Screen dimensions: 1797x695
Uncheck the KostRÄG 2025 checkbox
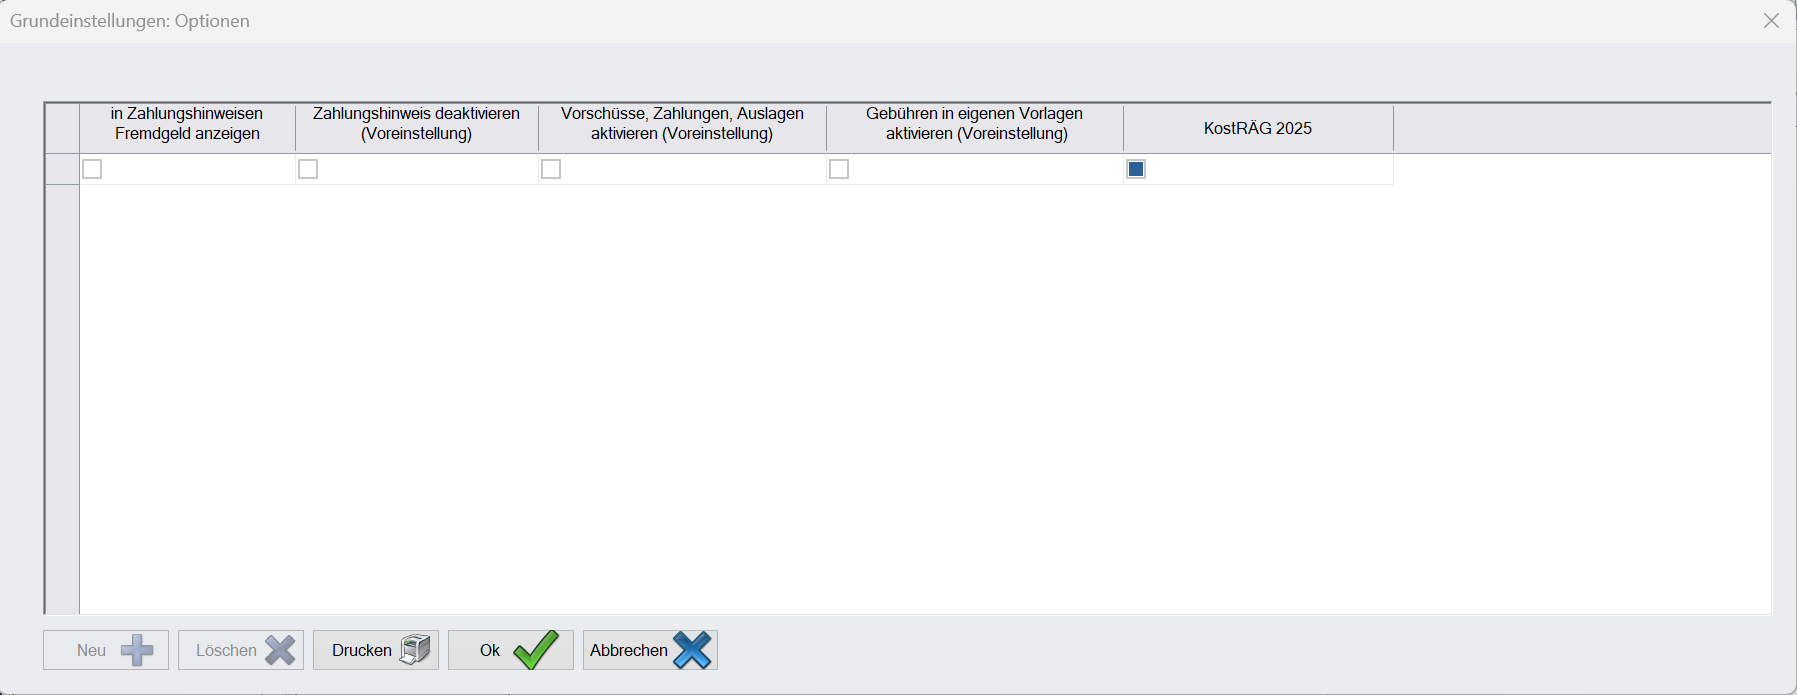[x=1136, y=169]
